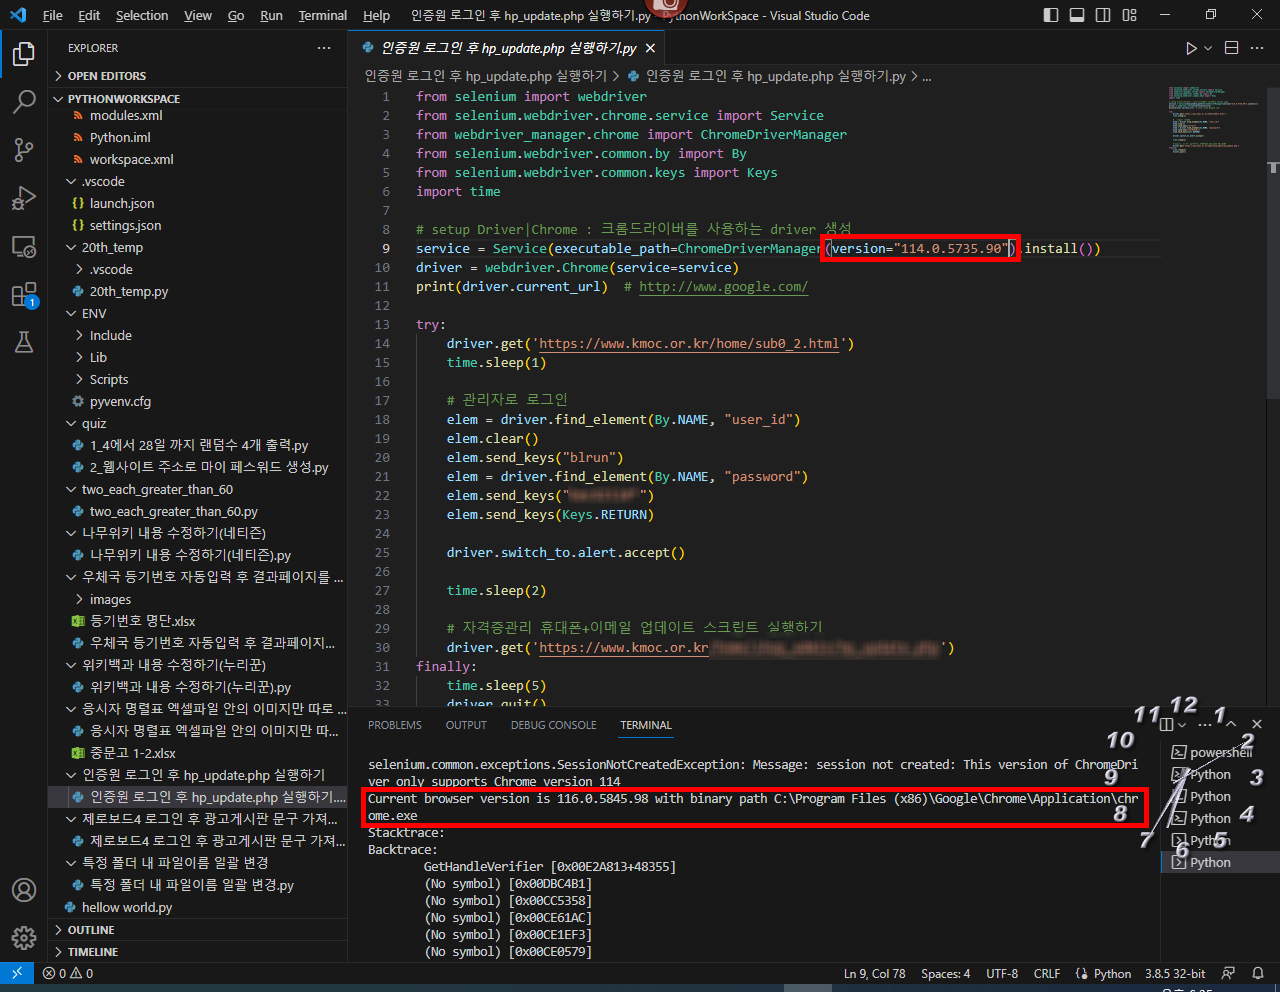
Task: Close the terminal panel
Action: (1257, 724)
